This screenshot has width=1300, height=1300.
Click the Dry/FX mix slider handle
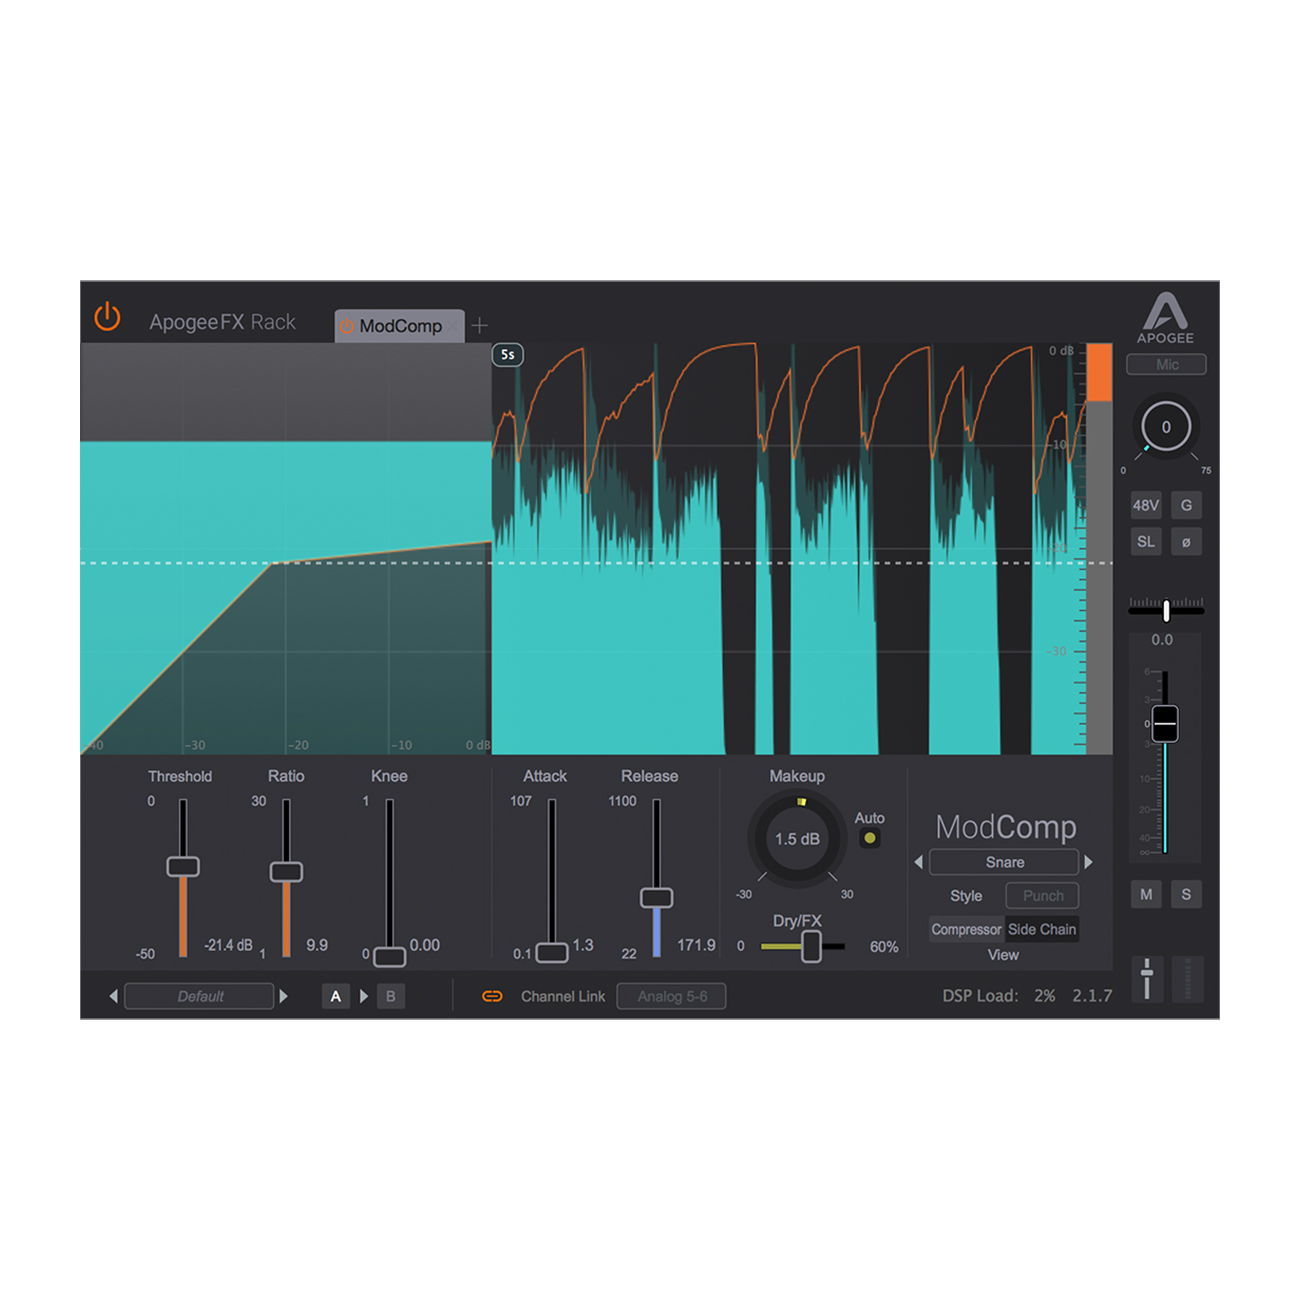coord(811,946)
